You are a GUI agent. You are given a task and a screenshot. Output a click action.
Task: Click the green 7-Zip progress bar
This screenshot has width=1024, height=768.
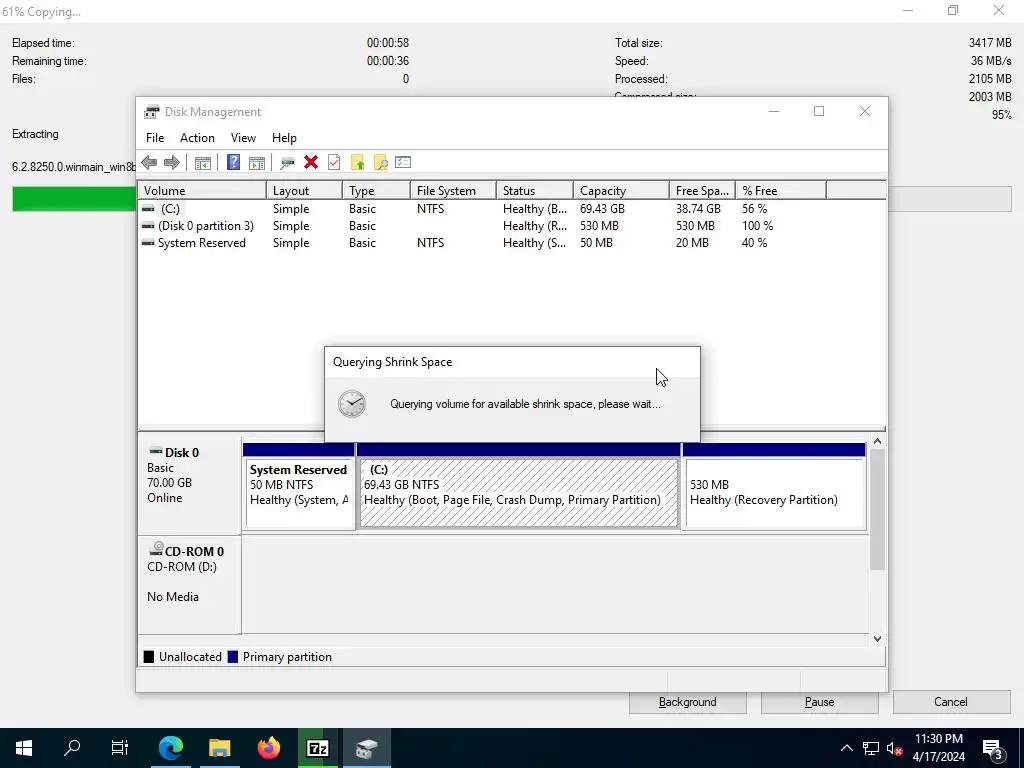click(x=74, y=199)
